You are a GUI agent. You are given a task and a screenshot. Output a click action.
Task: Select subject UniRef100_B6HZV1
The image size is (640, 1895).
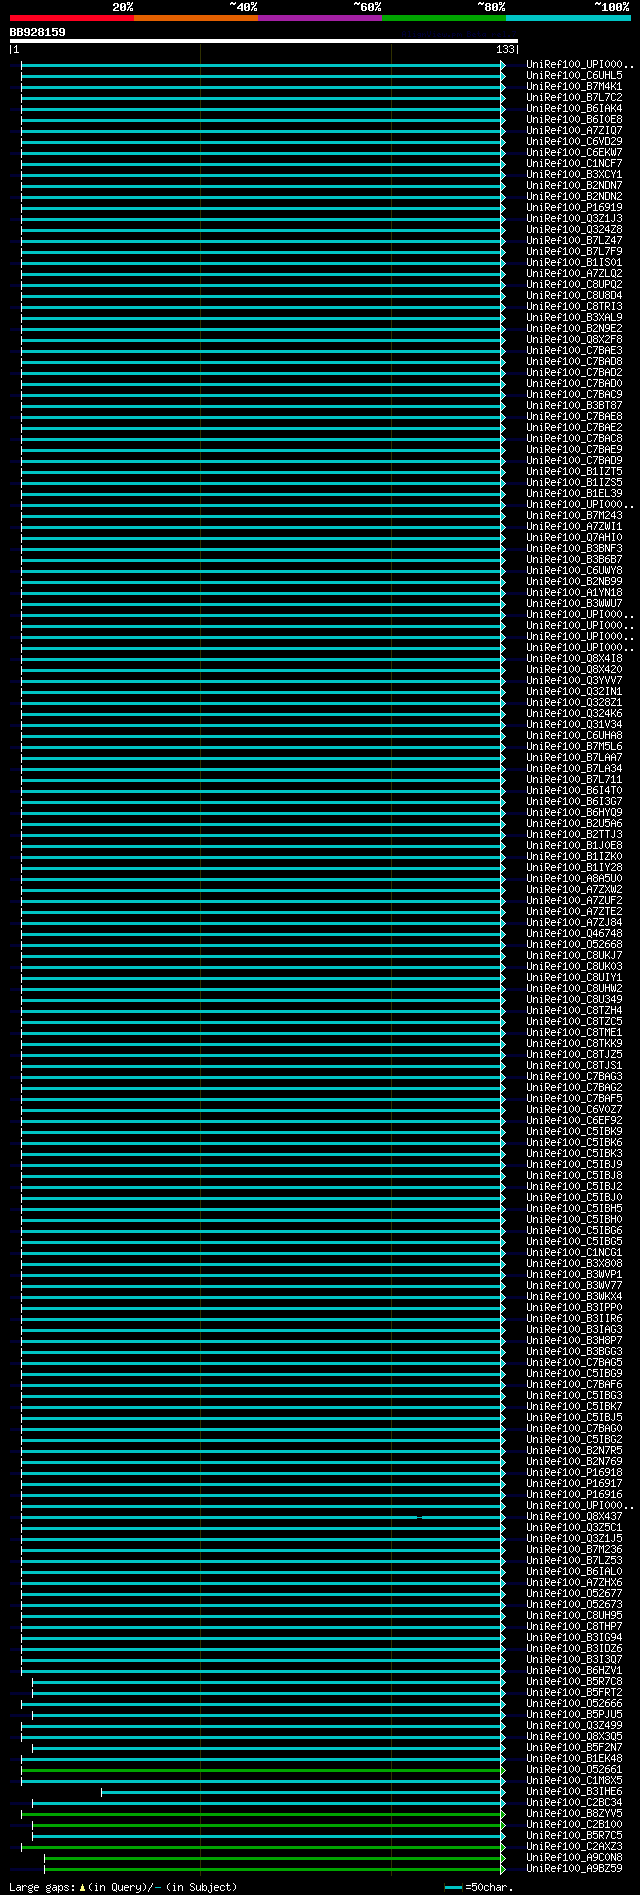tap(575, 1670)
